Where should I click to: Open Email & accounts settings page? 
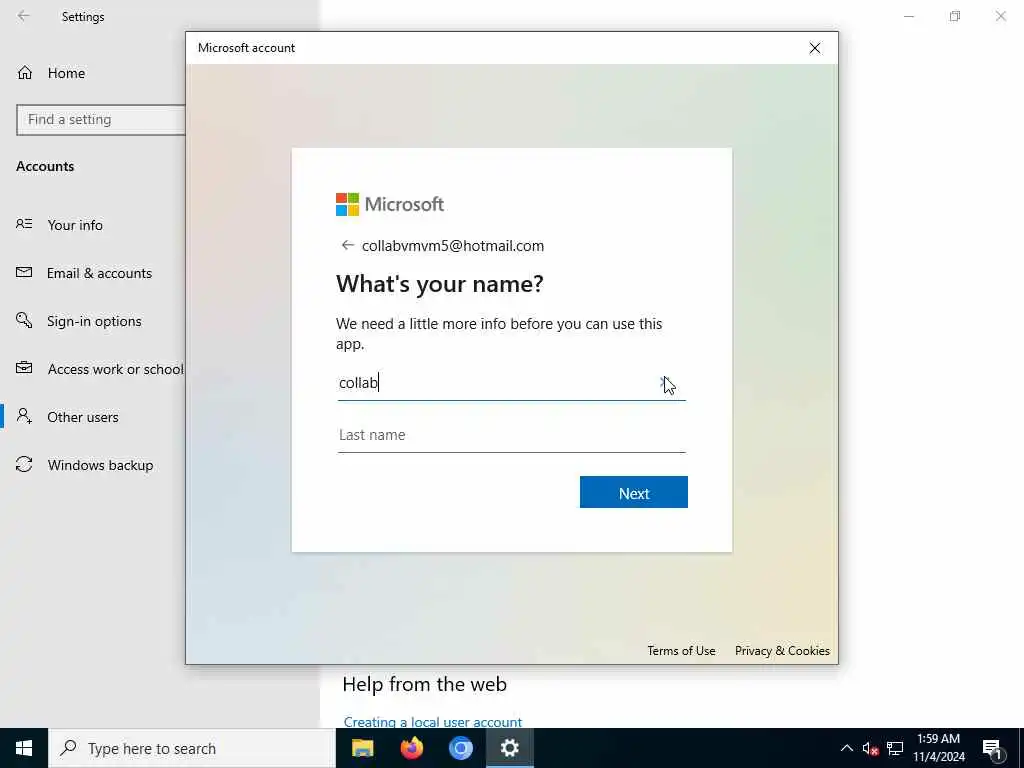(99, 273)
